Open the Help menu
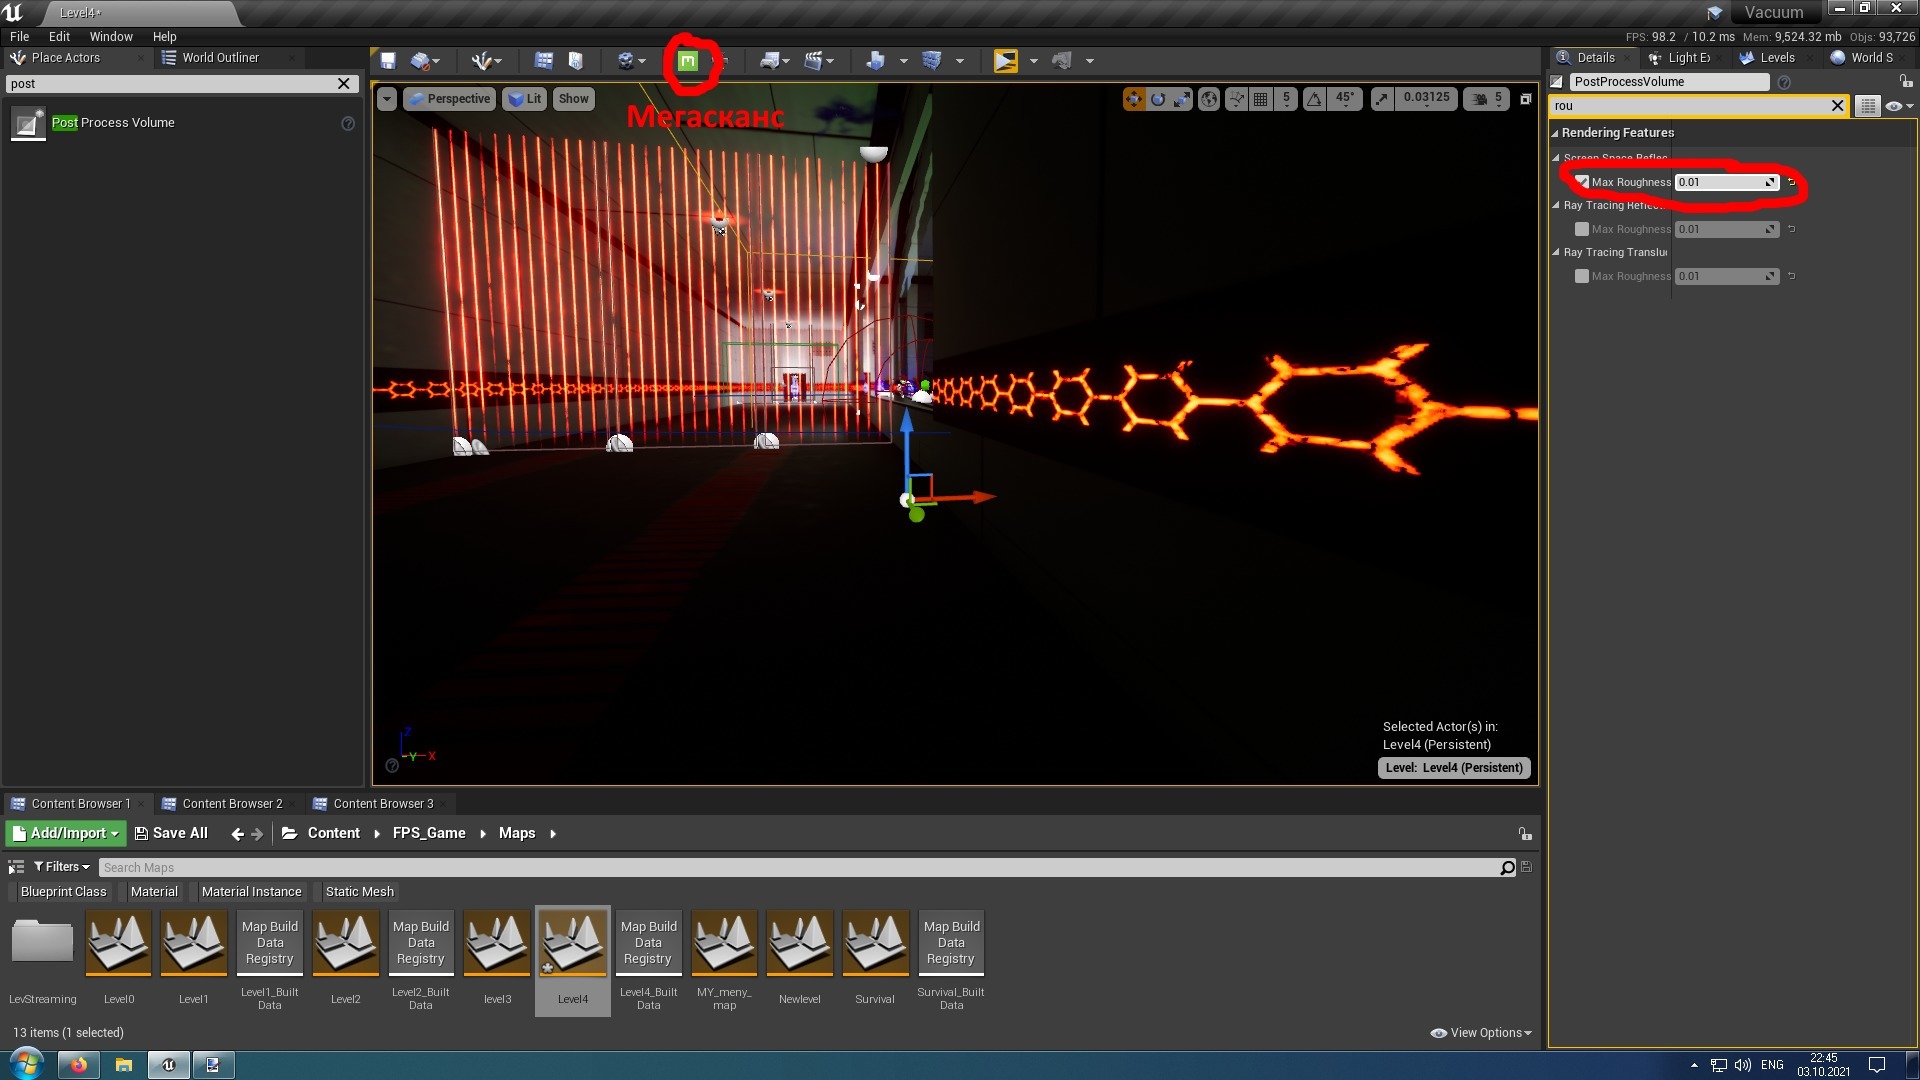Image resolution: width=1920 pixels, height=1080 pixels. [164, 36]
